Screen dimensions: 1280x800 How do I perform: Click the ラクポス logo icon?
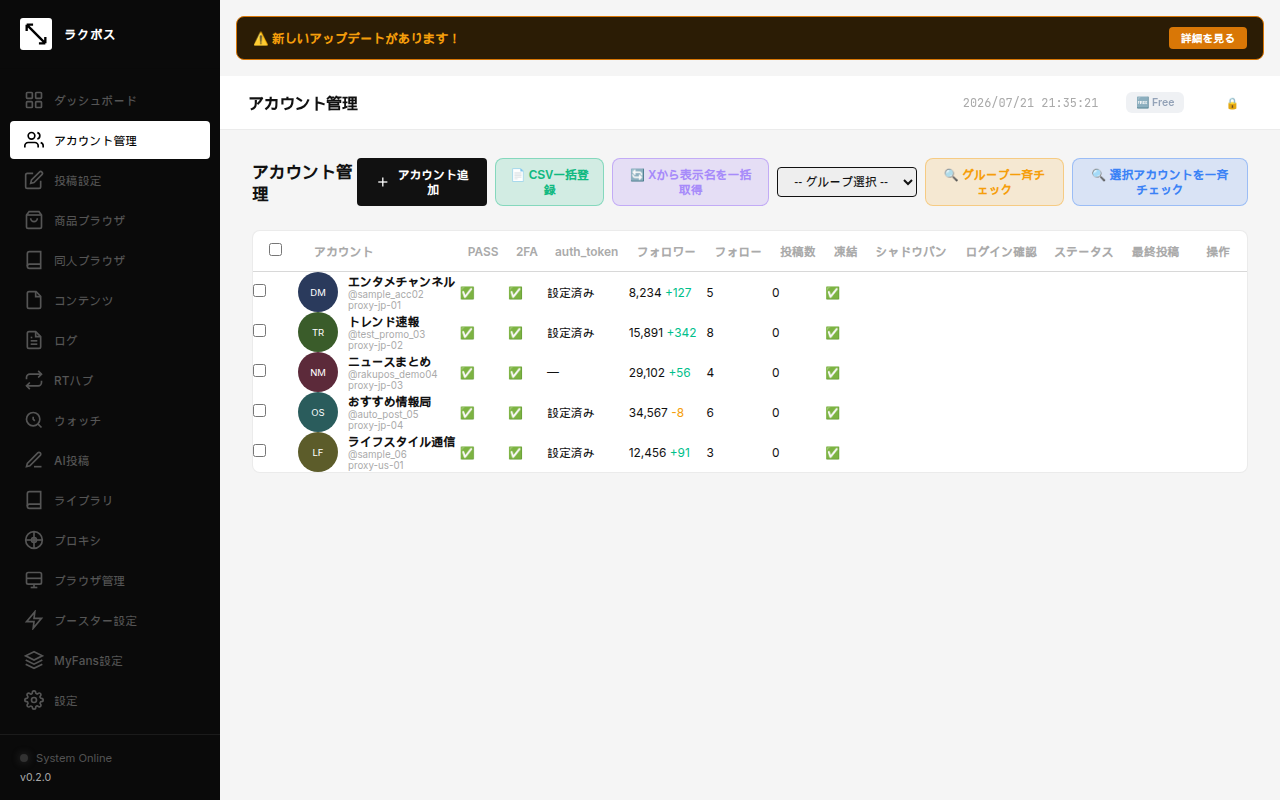(36, 34)
